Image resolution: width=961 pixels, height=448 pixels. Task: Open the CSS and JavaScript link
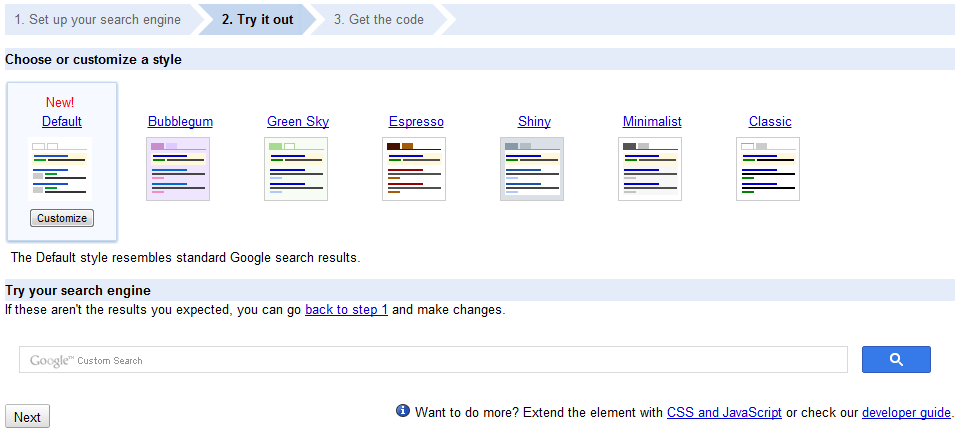point(724,412)
